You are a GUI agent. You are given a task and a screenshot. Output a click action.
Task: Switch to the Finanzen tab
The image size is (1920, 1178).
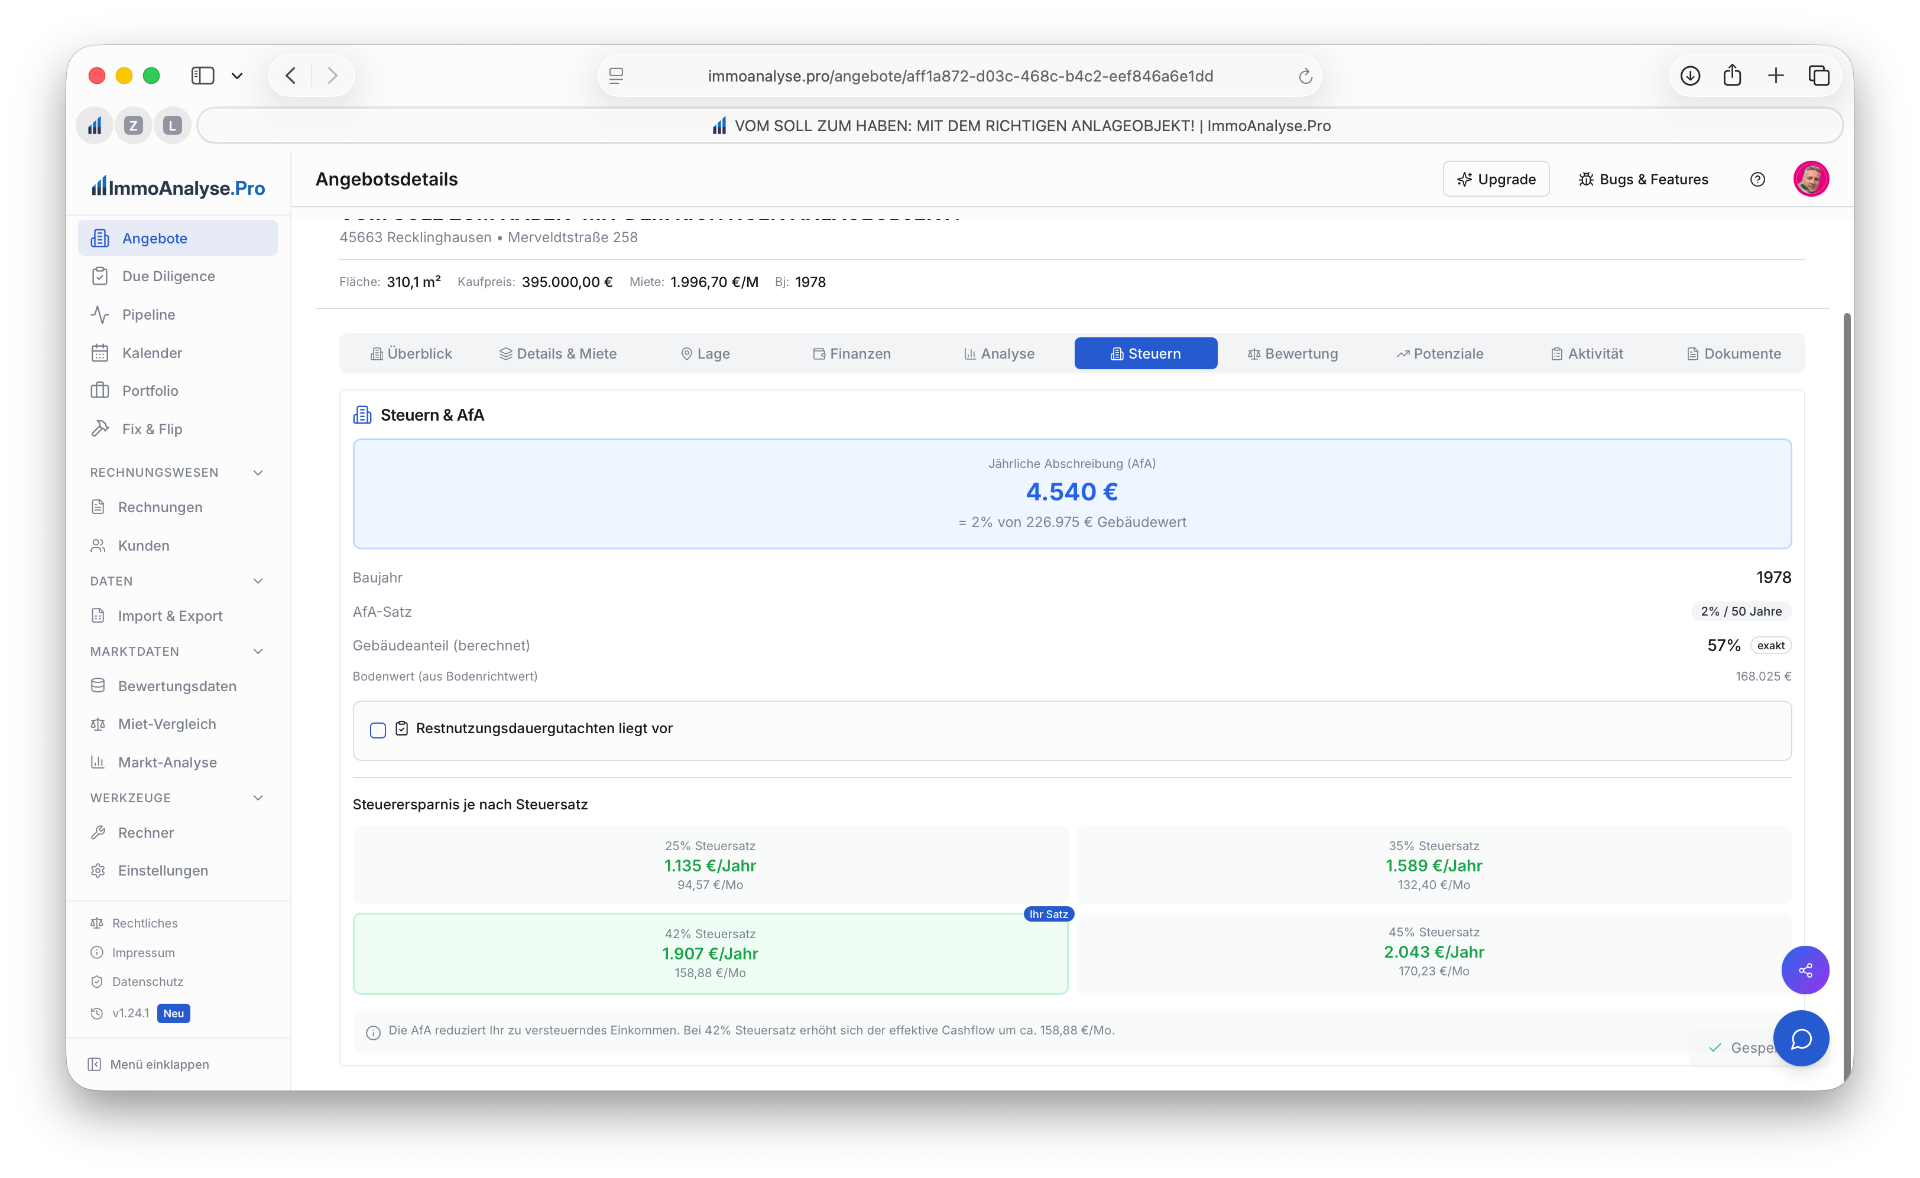coord(851,354)
